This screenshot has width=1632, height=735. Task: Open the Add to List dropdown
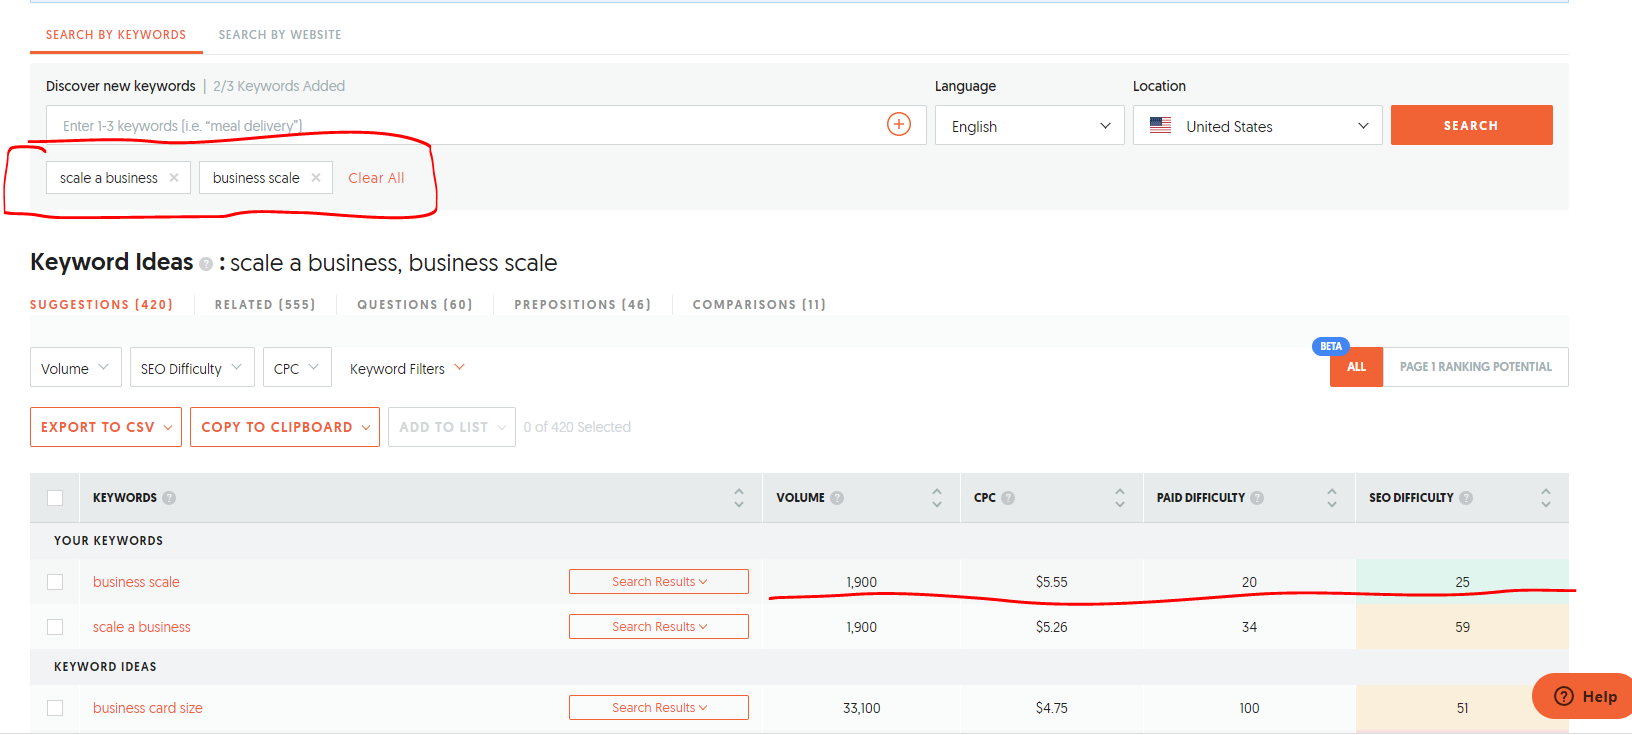[x=452, y=427]
